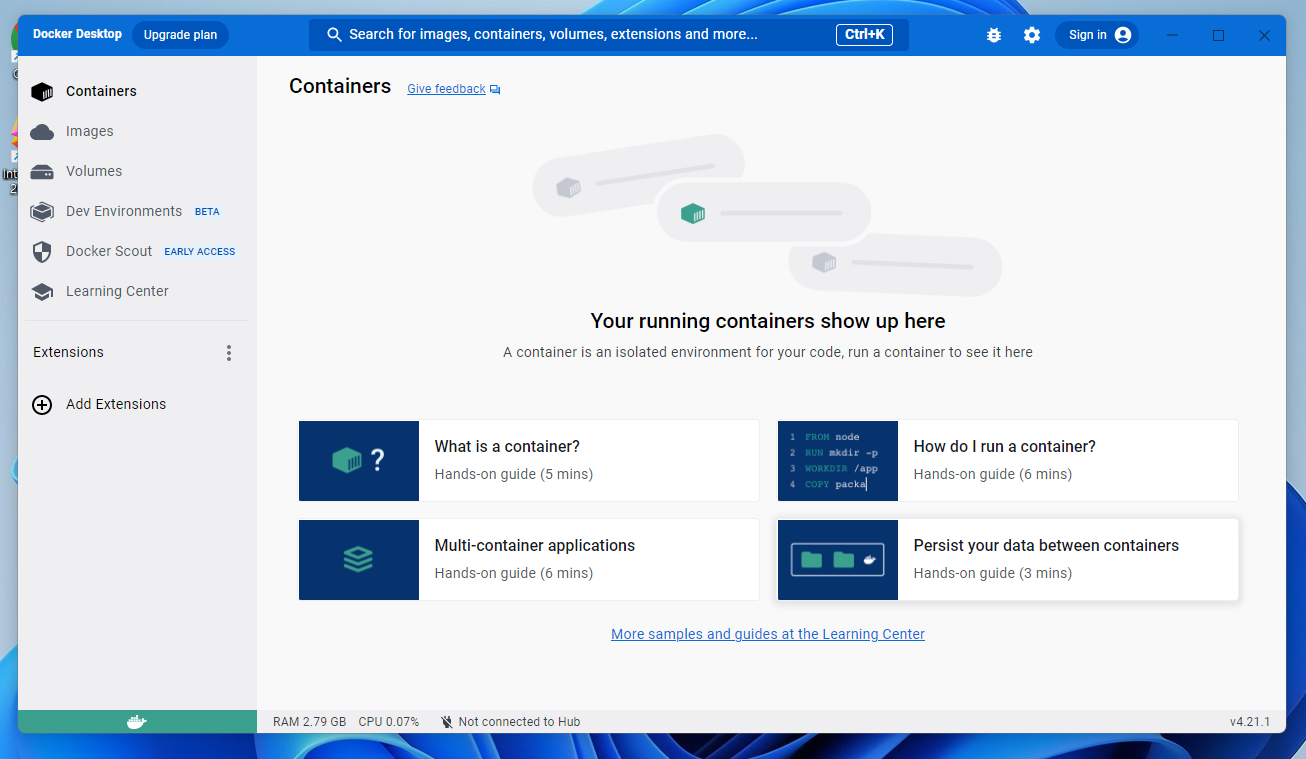Open troubleshoot bug icon in header
This screenshot has height=759, width=1306.
pos(993,35)
